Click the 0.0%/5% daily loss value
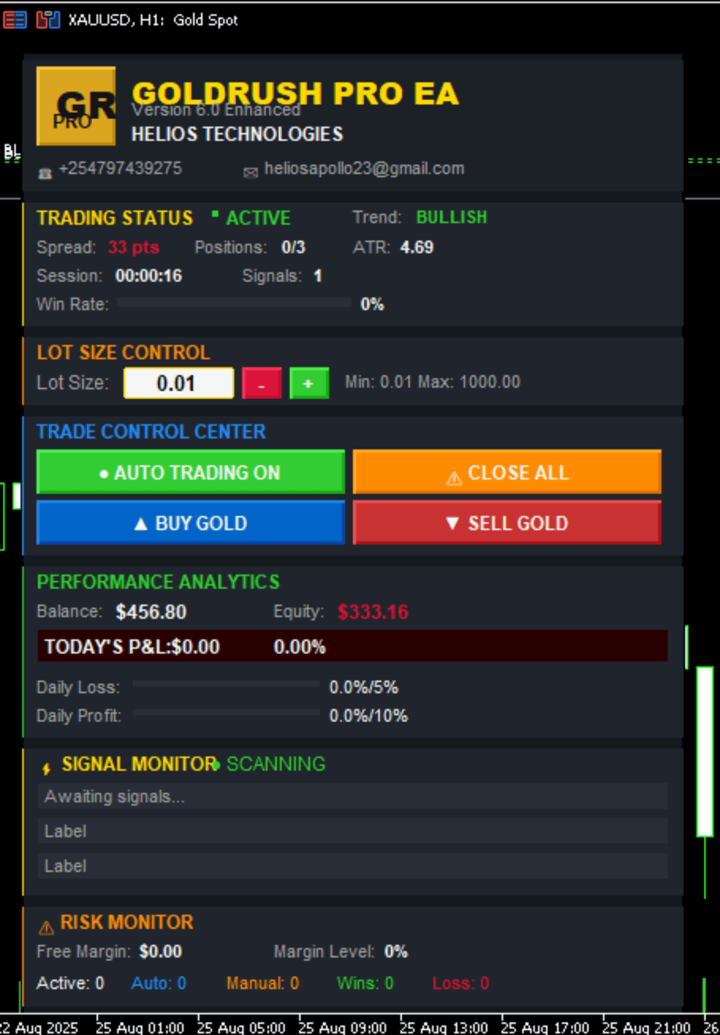 (364, 688)
